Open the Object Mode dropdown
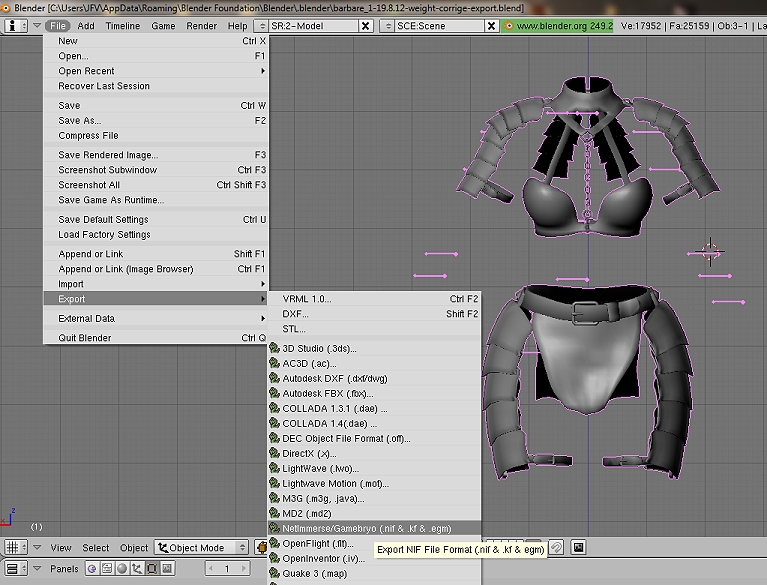Viewport: 767px width, 585px height. pyautogui.click(x=202, y=548)
